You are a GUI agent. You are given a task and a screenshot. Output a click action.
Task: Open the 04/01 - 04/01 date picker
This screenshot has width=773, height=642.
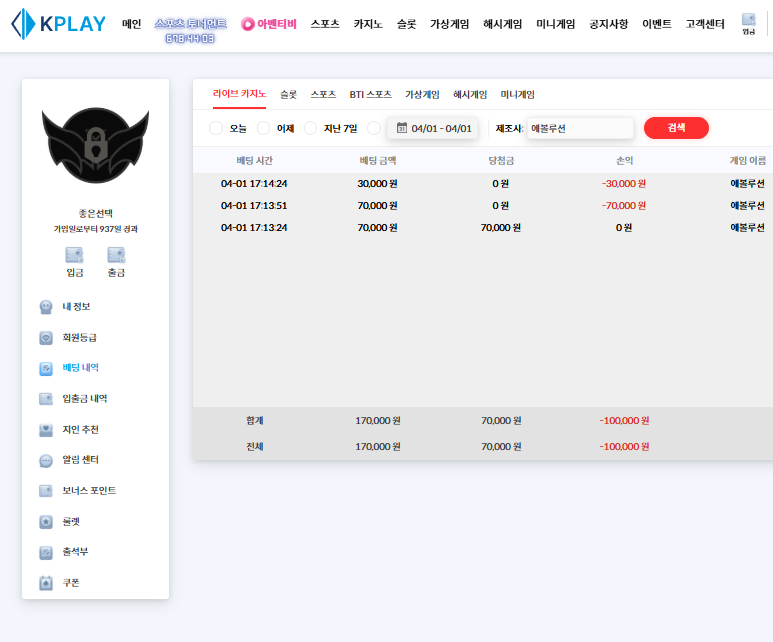(433, 128)
